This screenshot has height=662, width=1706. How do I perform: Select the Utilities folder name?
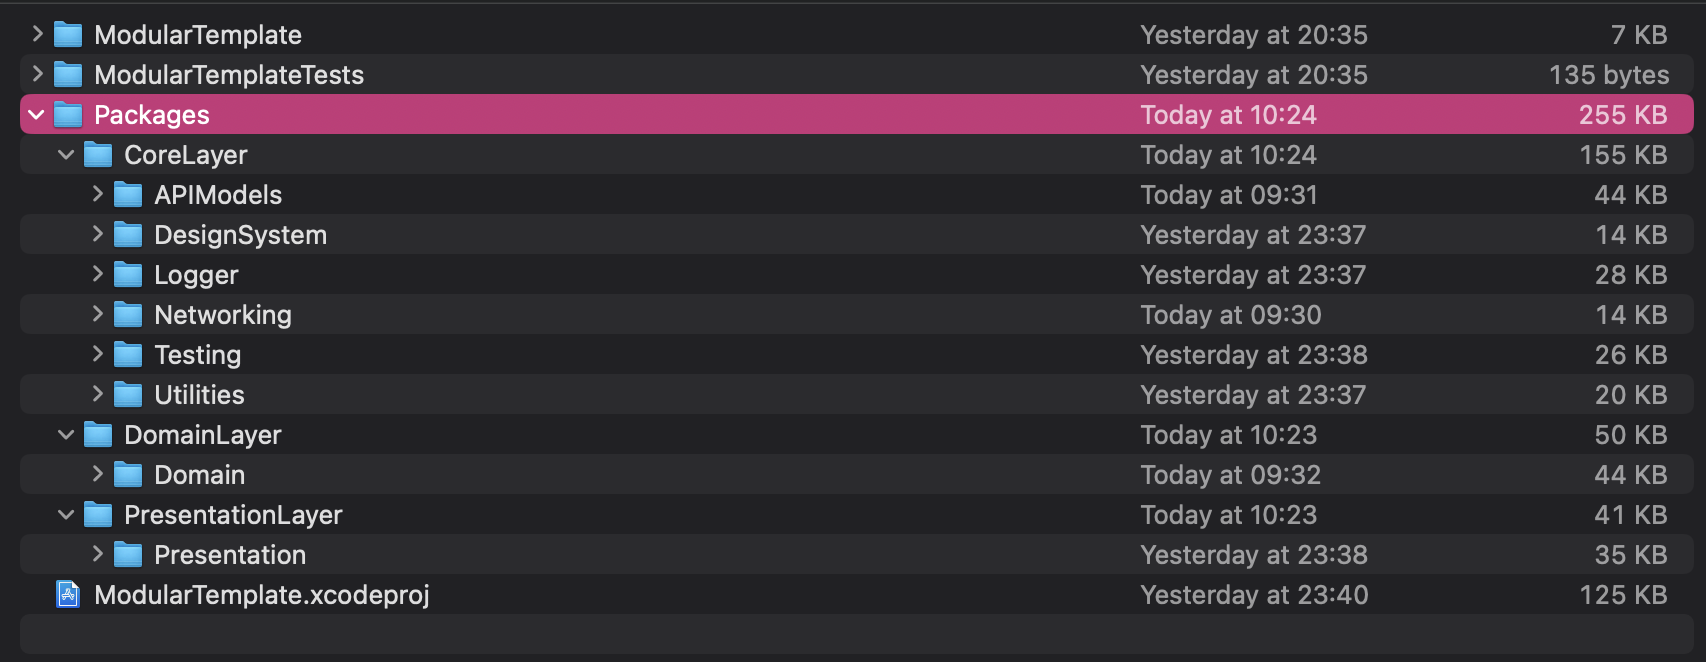click(x=199, y=395)
